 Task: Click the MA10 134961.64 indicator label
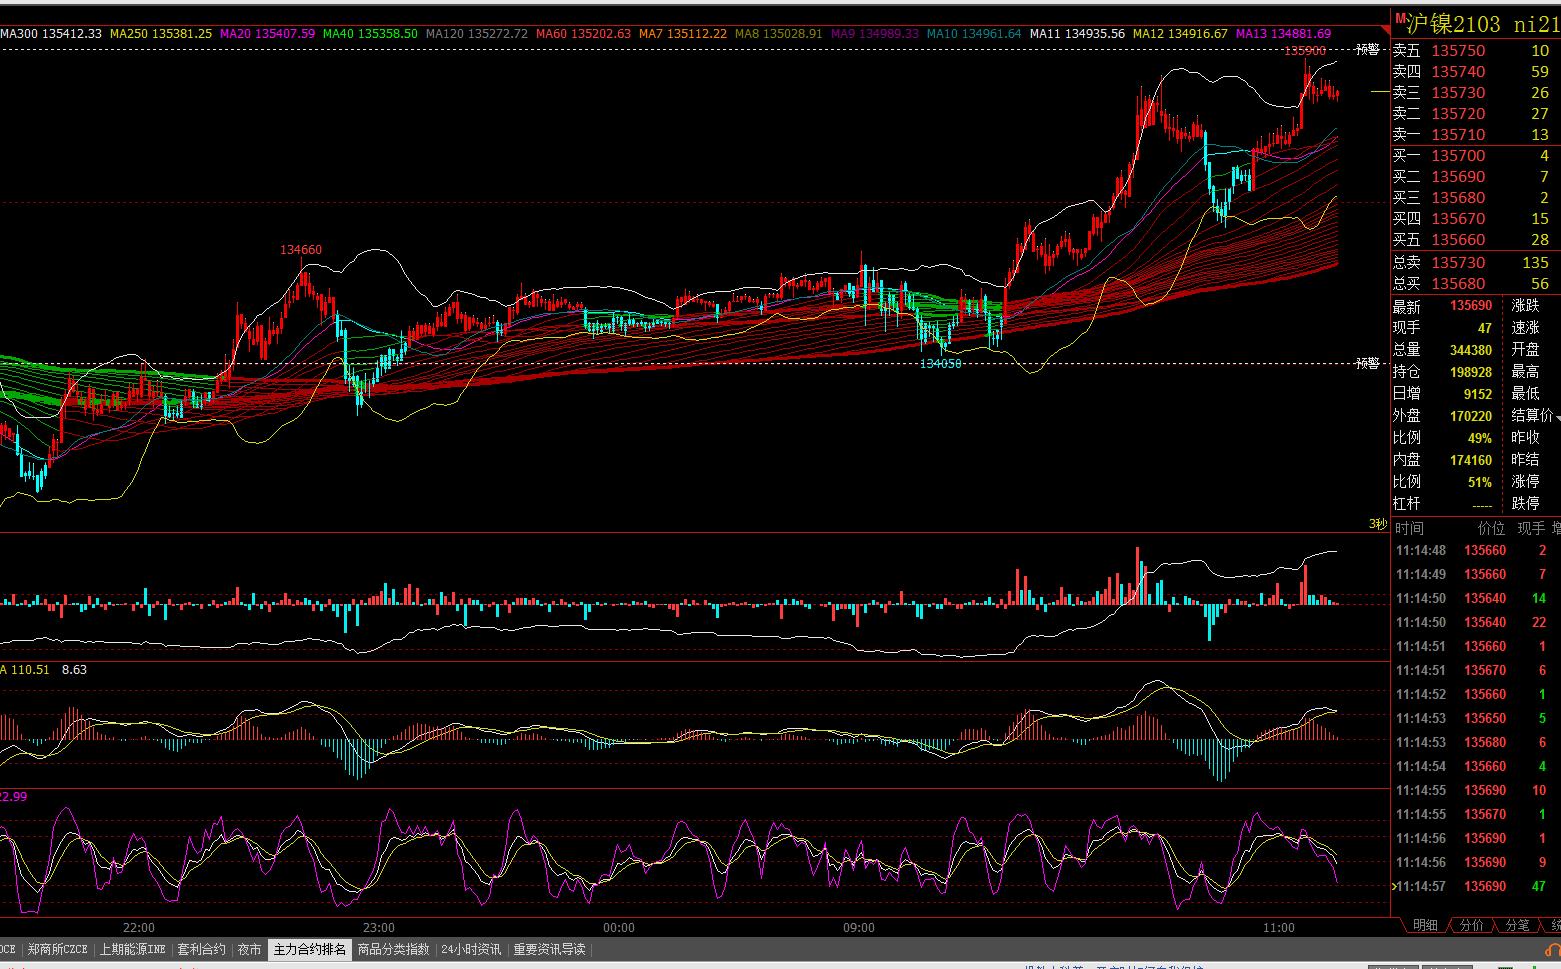974,33
